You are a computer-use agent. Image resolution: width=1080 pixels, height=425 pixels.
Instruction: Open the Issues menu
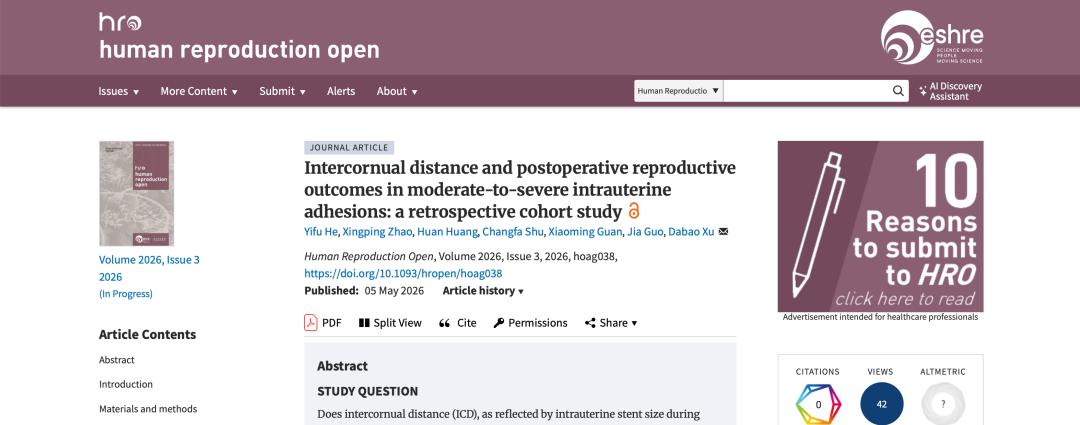coord(118,91)
